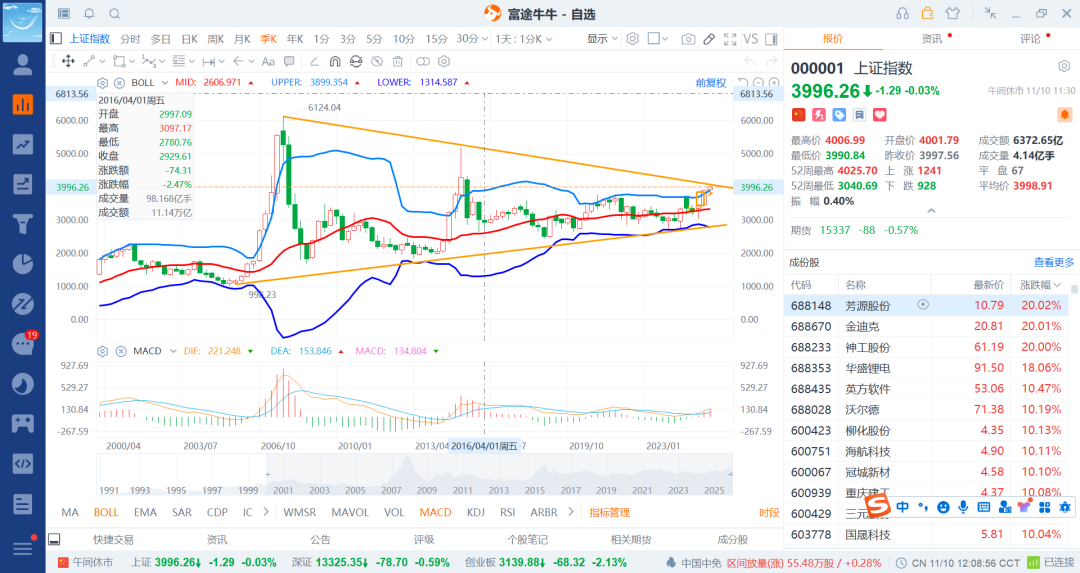The image size is (1080, 573).
Task: Switch to 月K chart period
Action: click(x=242, y=39)
